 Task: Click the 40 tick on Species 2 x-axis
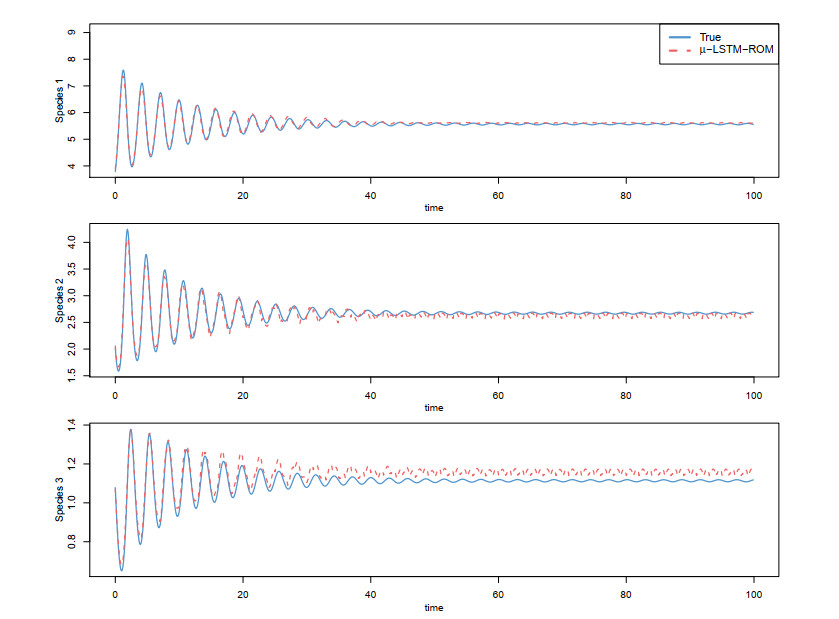370,393
